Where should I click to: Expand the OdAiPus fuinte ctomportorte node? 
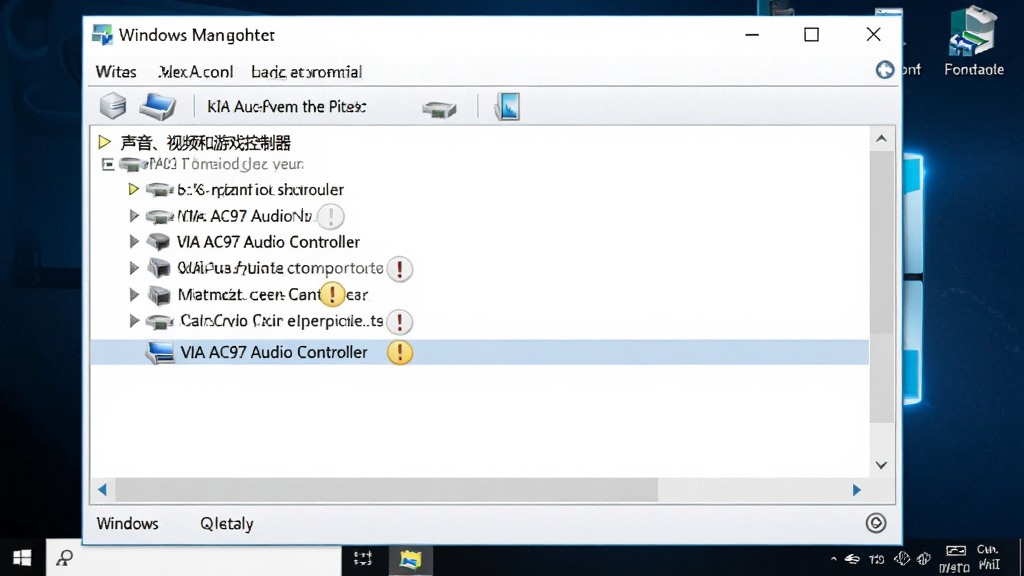point(133,268)
